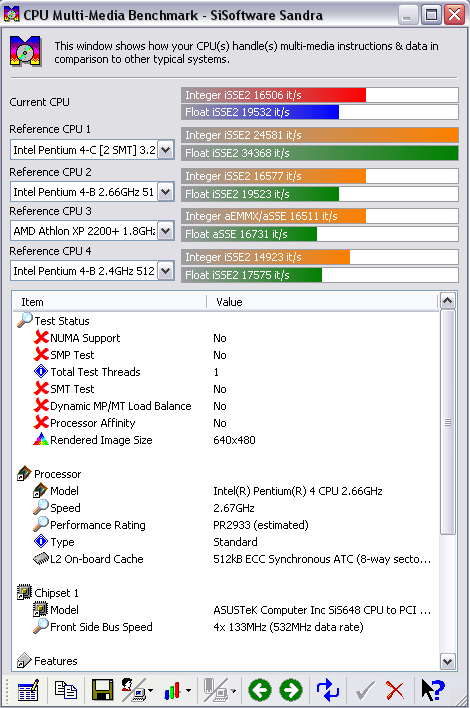The height and width of the screenshot is (708, 470).
Task: Click the list scrollbar down arrow
Action: click(447, 662)
